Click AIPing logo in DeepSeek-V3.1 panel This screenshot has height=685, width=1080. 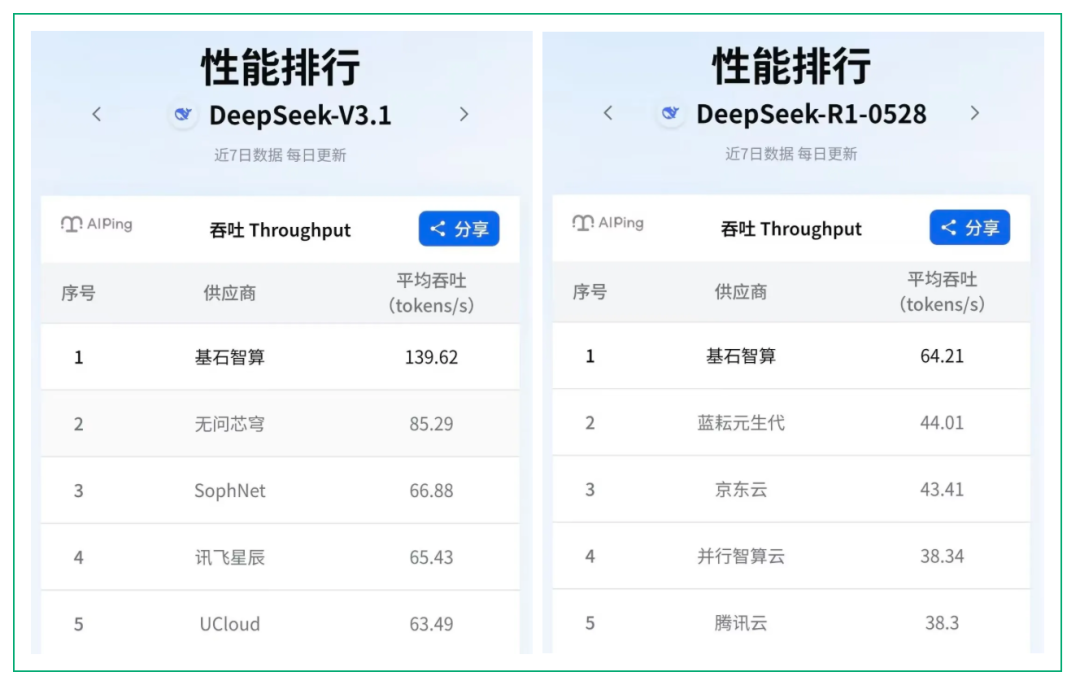[96, 224]
